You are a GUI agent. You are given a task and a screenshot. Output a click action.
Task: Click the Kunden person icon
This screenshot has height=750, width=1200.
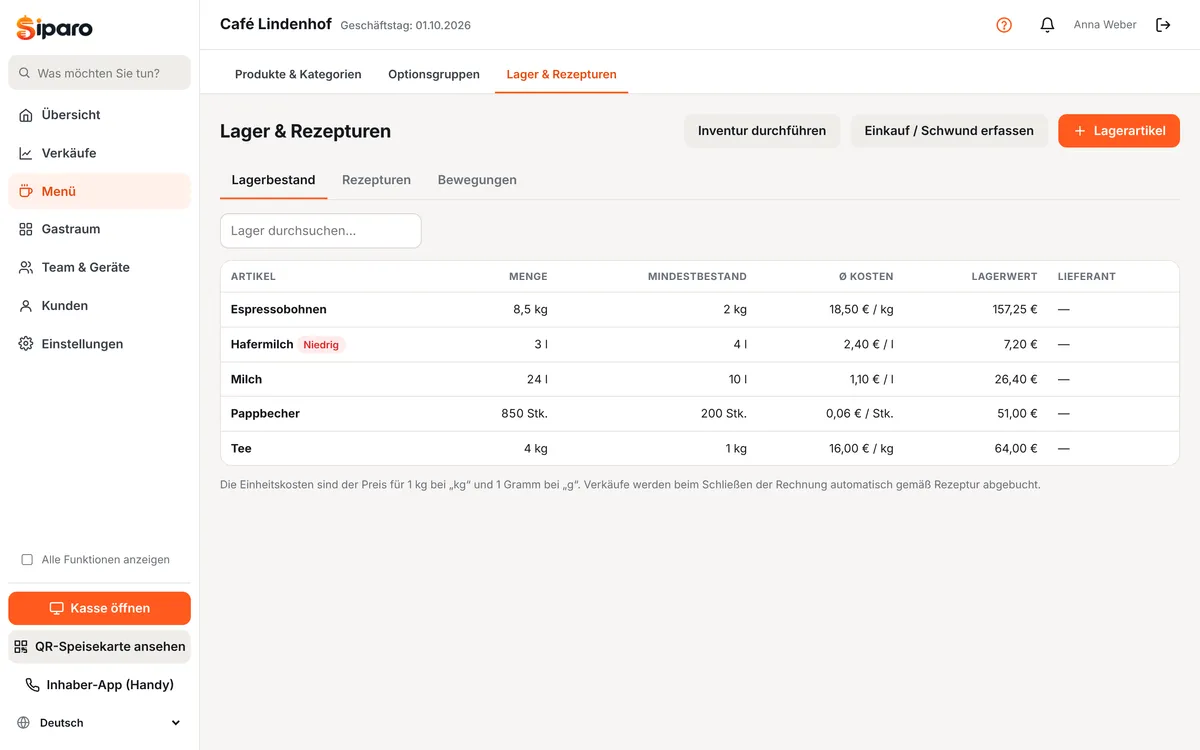pyautogui.click(x=26, y=306)
